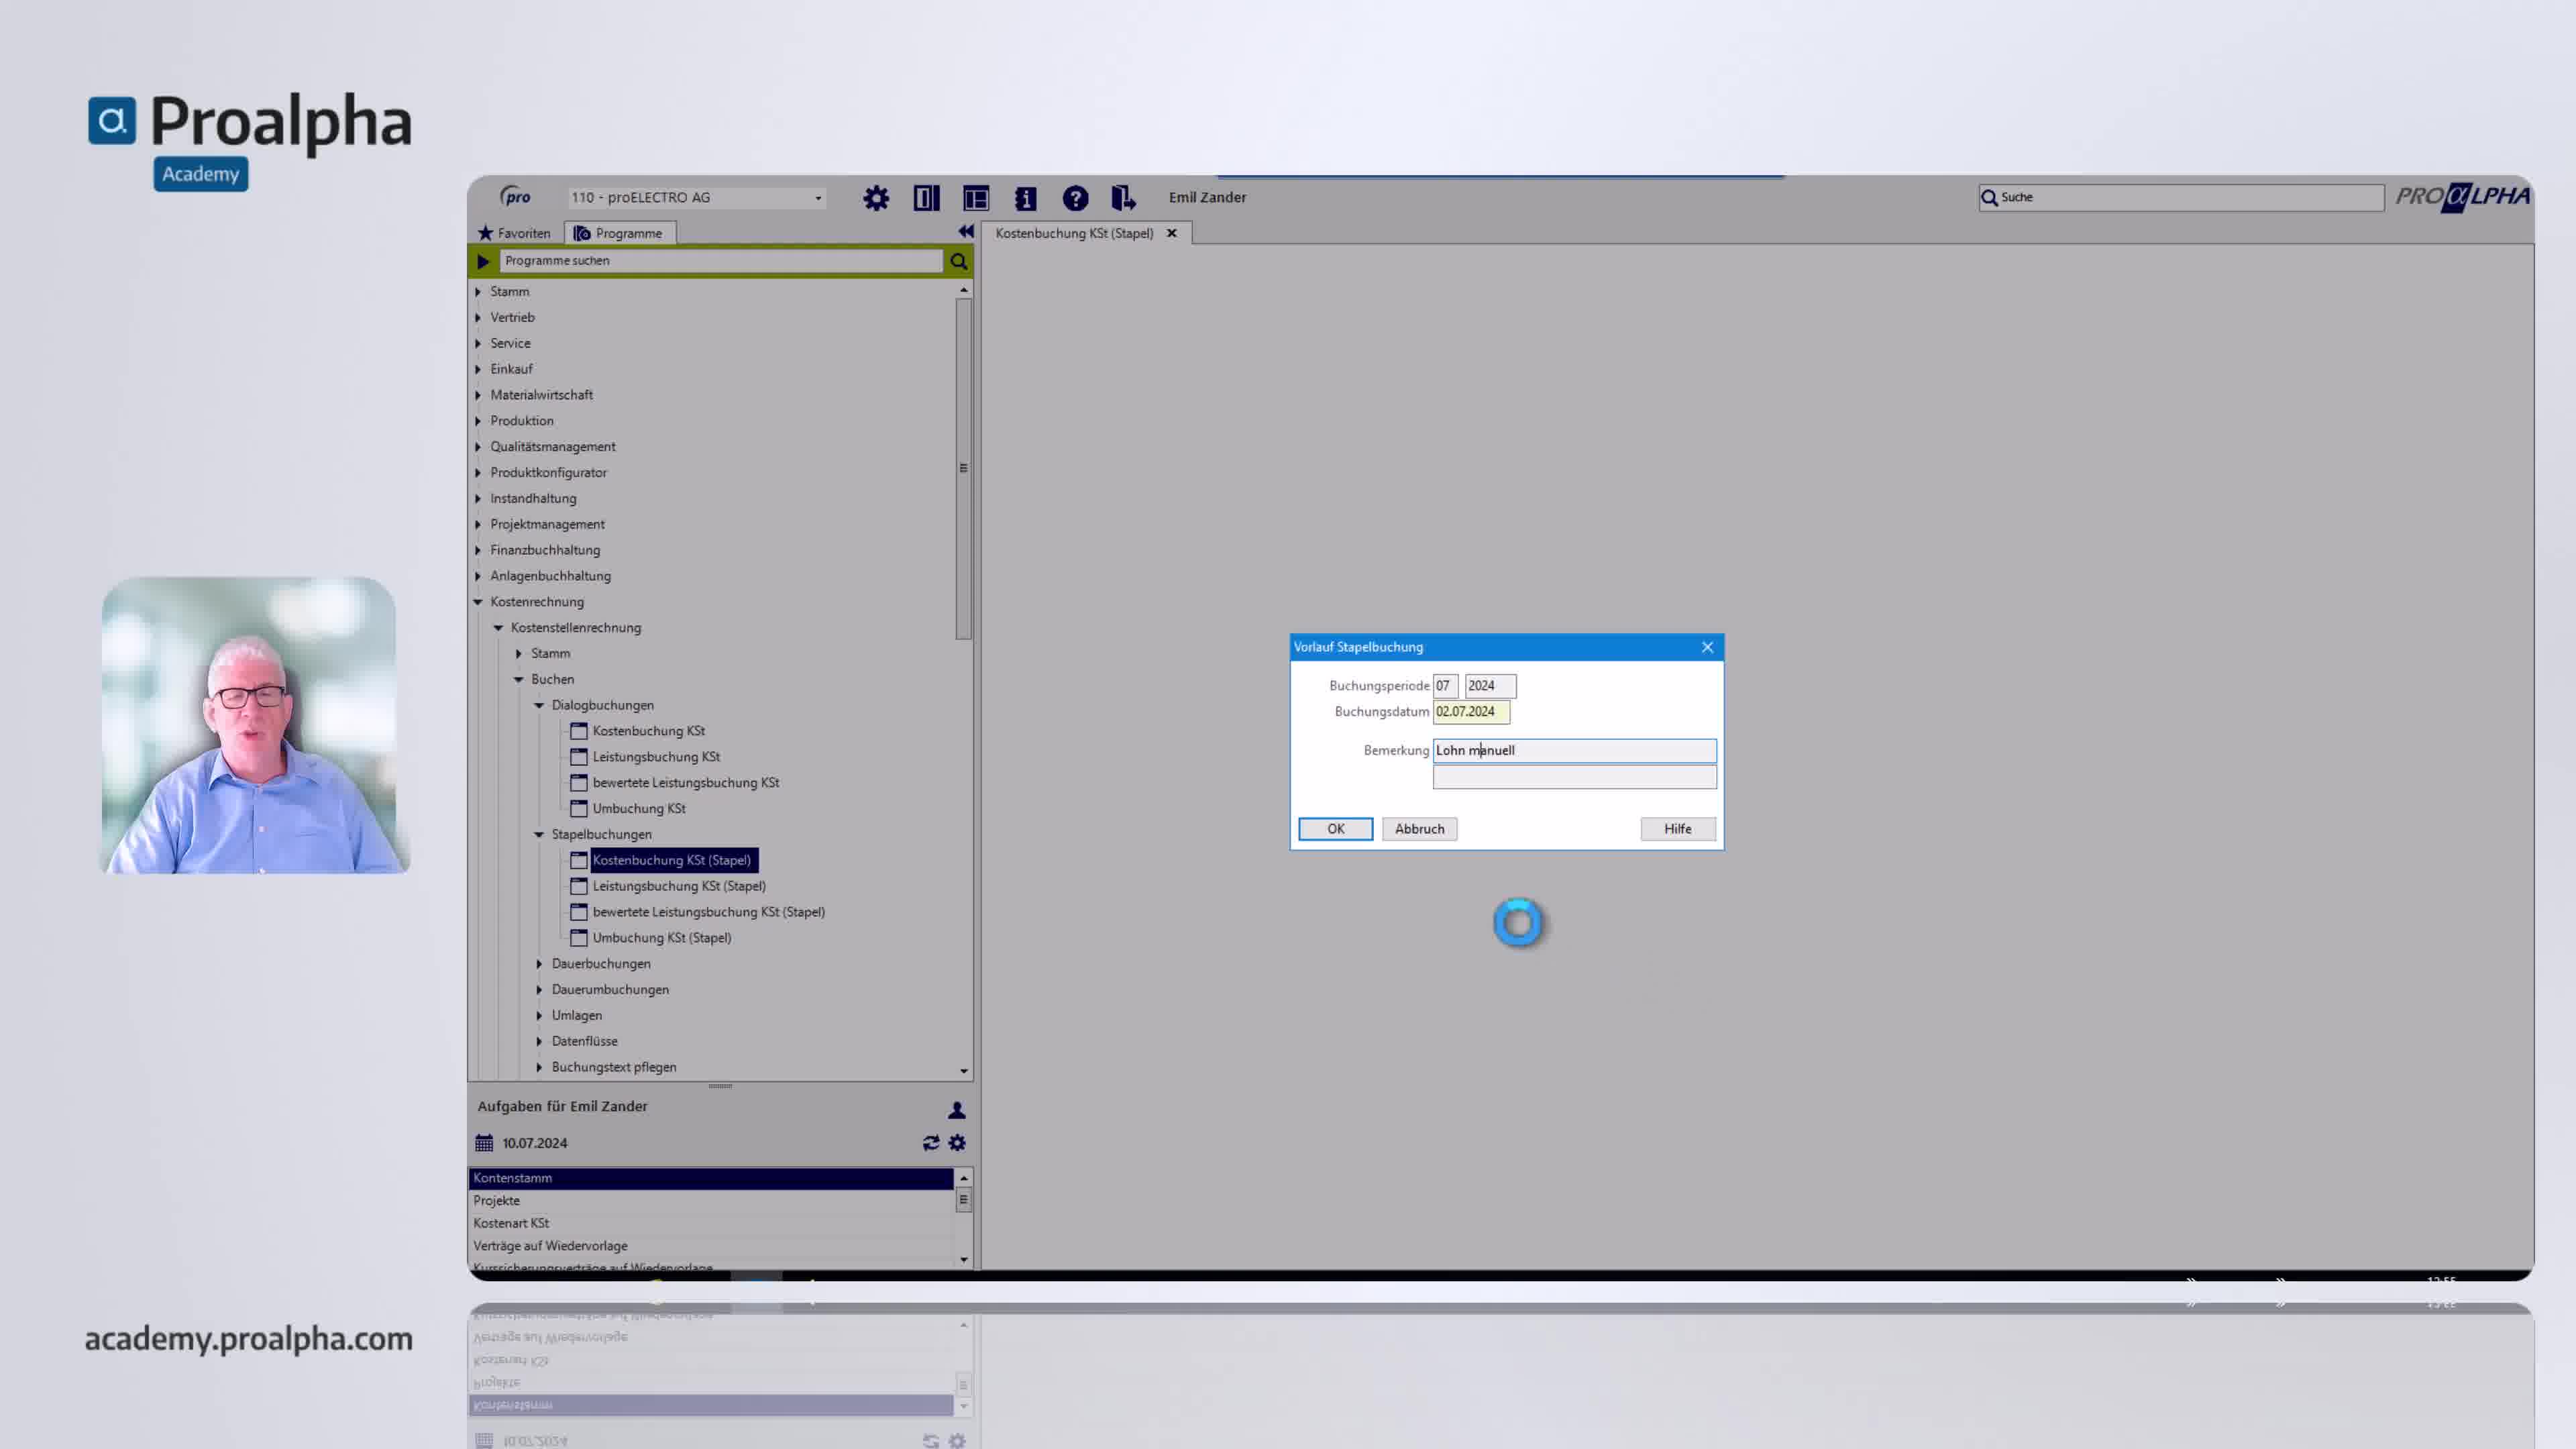2576x1449 pixels.
Task: Collapse the navigation panel with double arrows
Action: click(965, 232)
